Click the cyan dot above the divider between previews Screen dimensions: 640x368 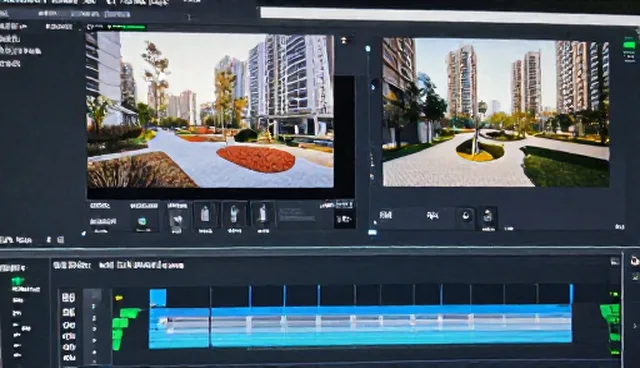[x=368, y=49]
